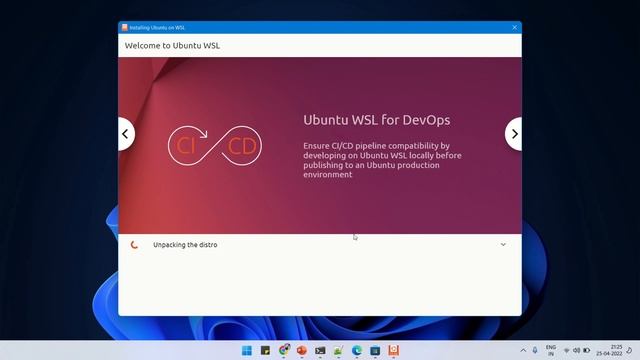Expand the Unpacking the distro details chevron
Image resolution: width=640 pixels, height=360 pixels.
pos(503,244)
